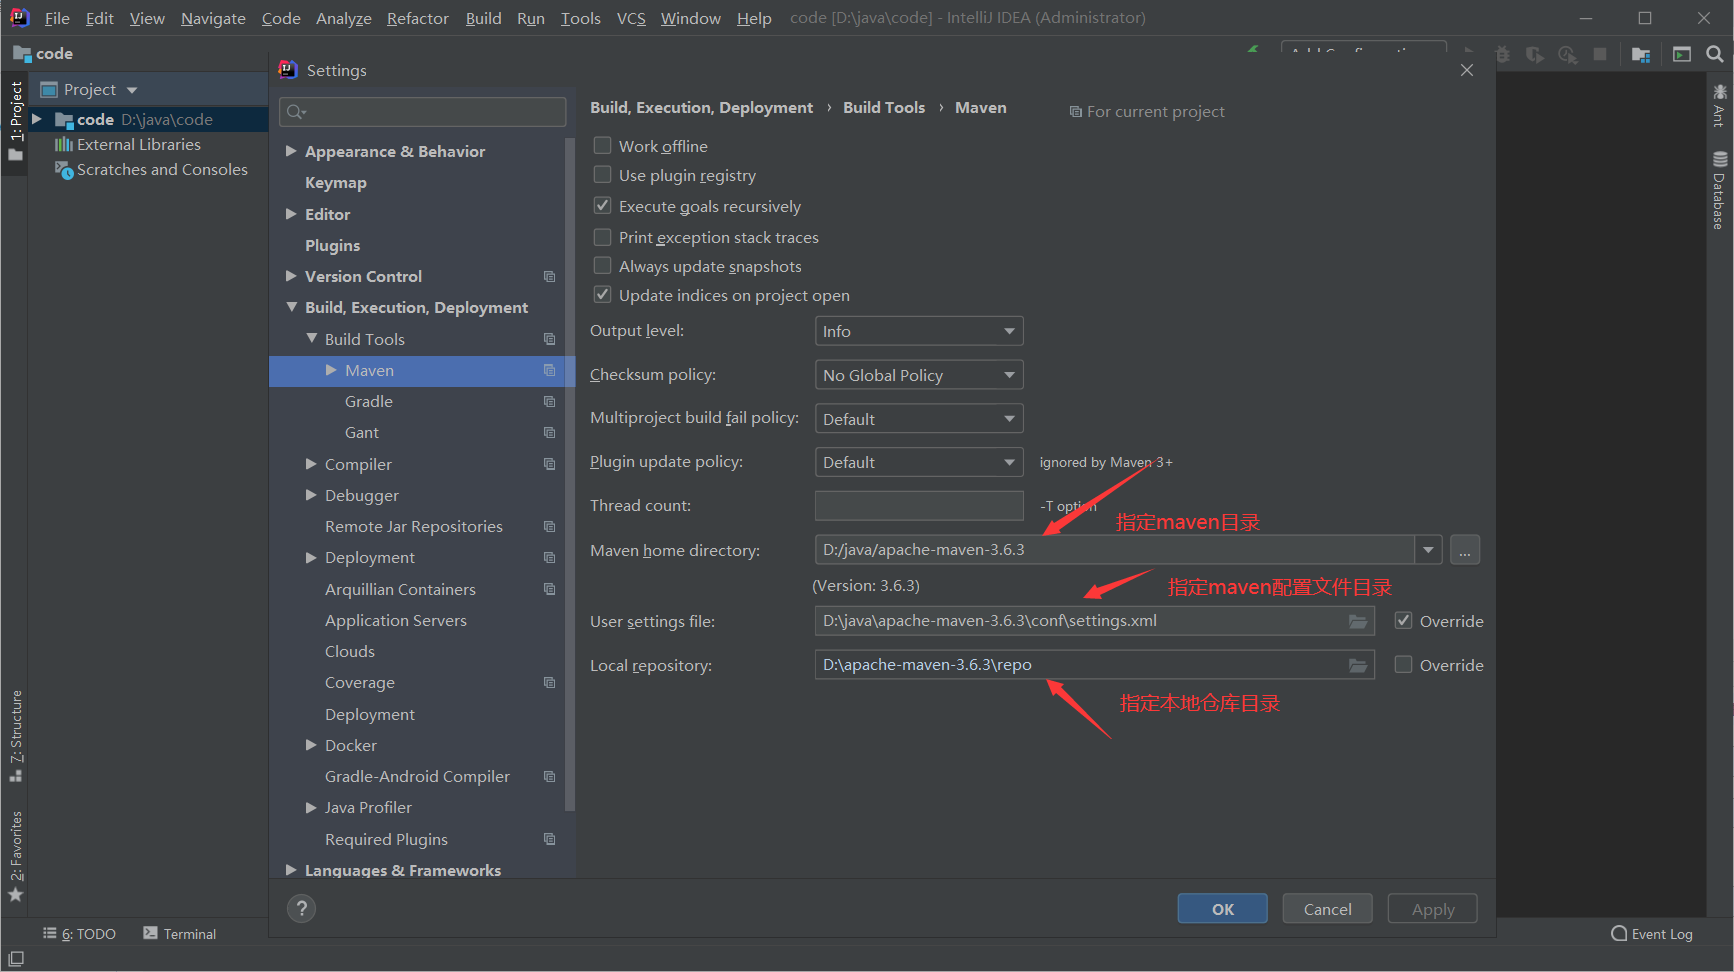Expand Languages & Frameworks node

[291, 870]
